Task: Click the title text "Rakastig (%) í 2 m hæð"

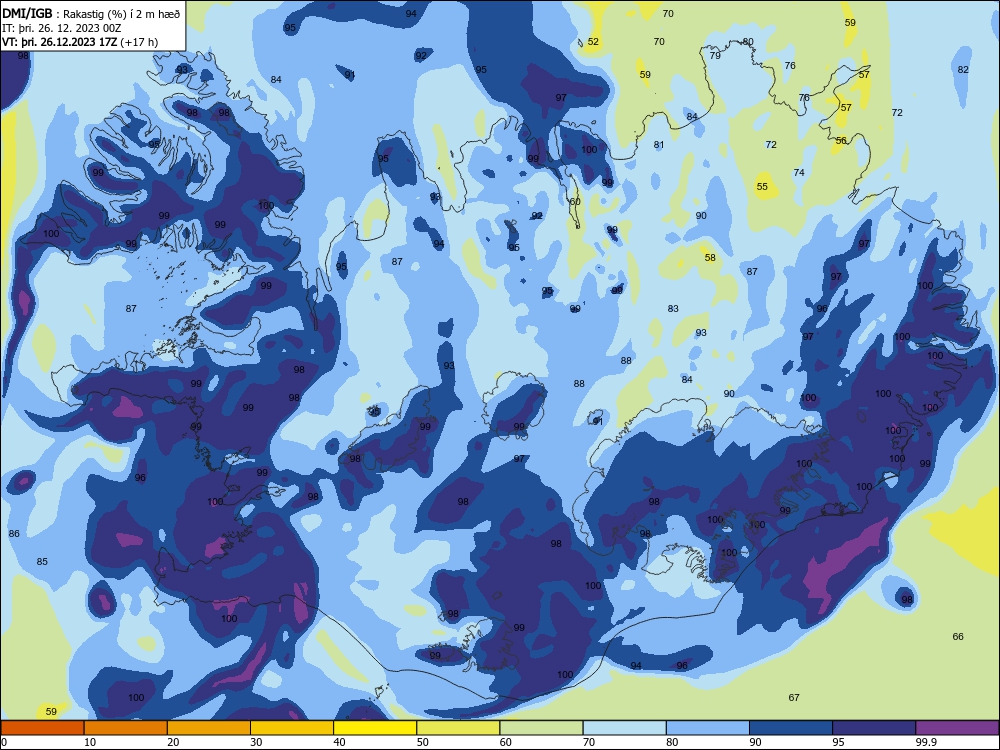Action: [121, 14]
